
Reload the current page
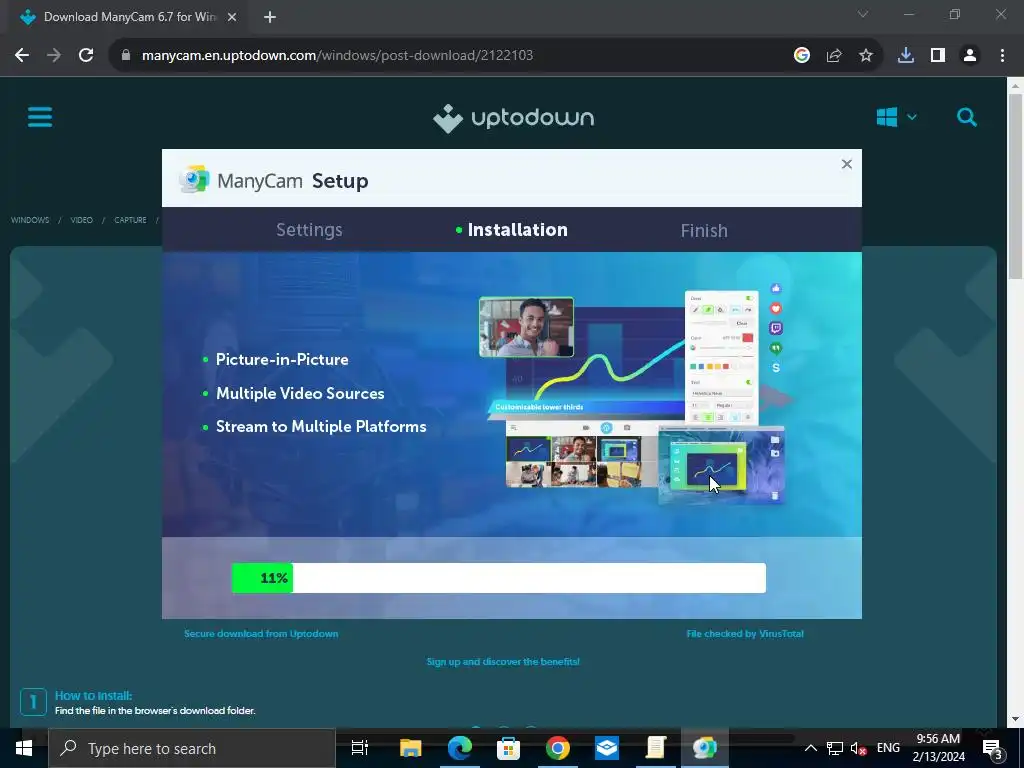pyautogui.click(x=86, y=55)
